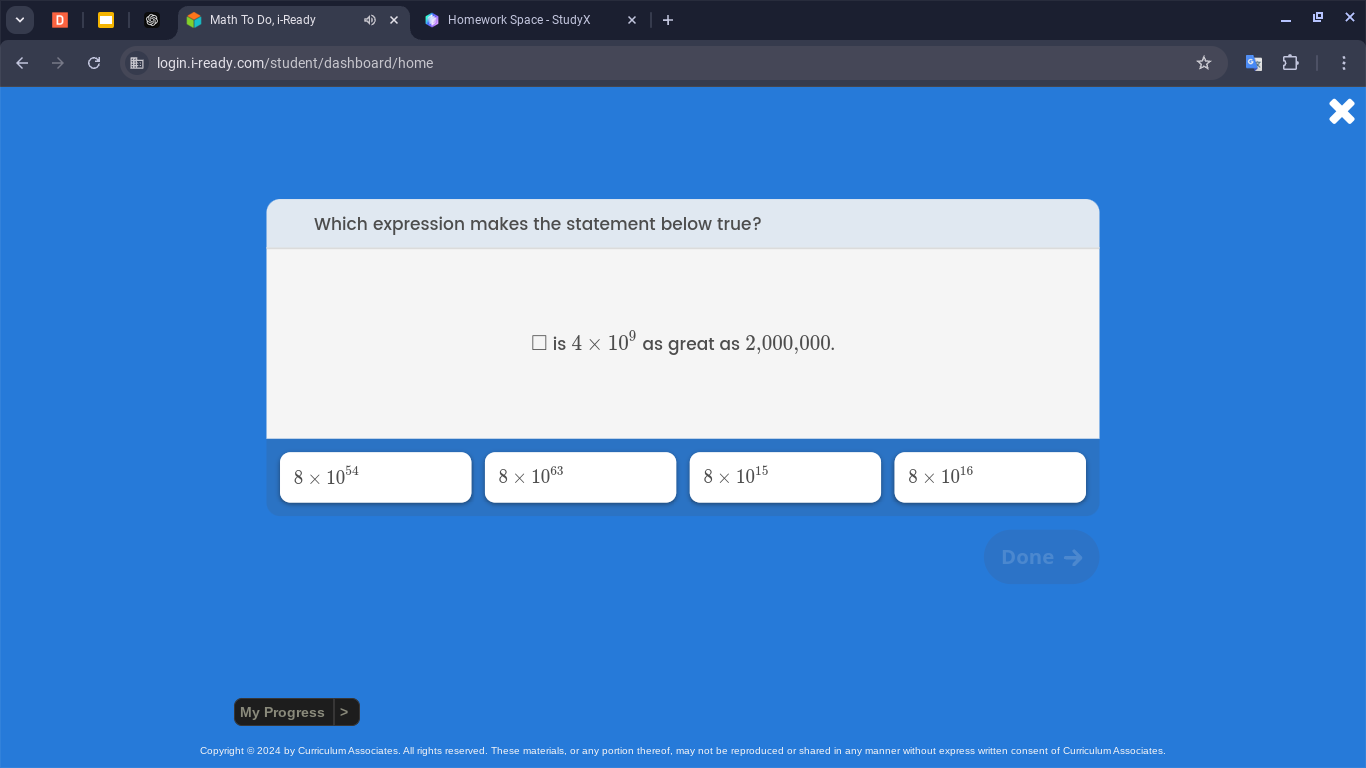Click the Done button
This screenshot has height=768, width=1366.
(1041, 557)
